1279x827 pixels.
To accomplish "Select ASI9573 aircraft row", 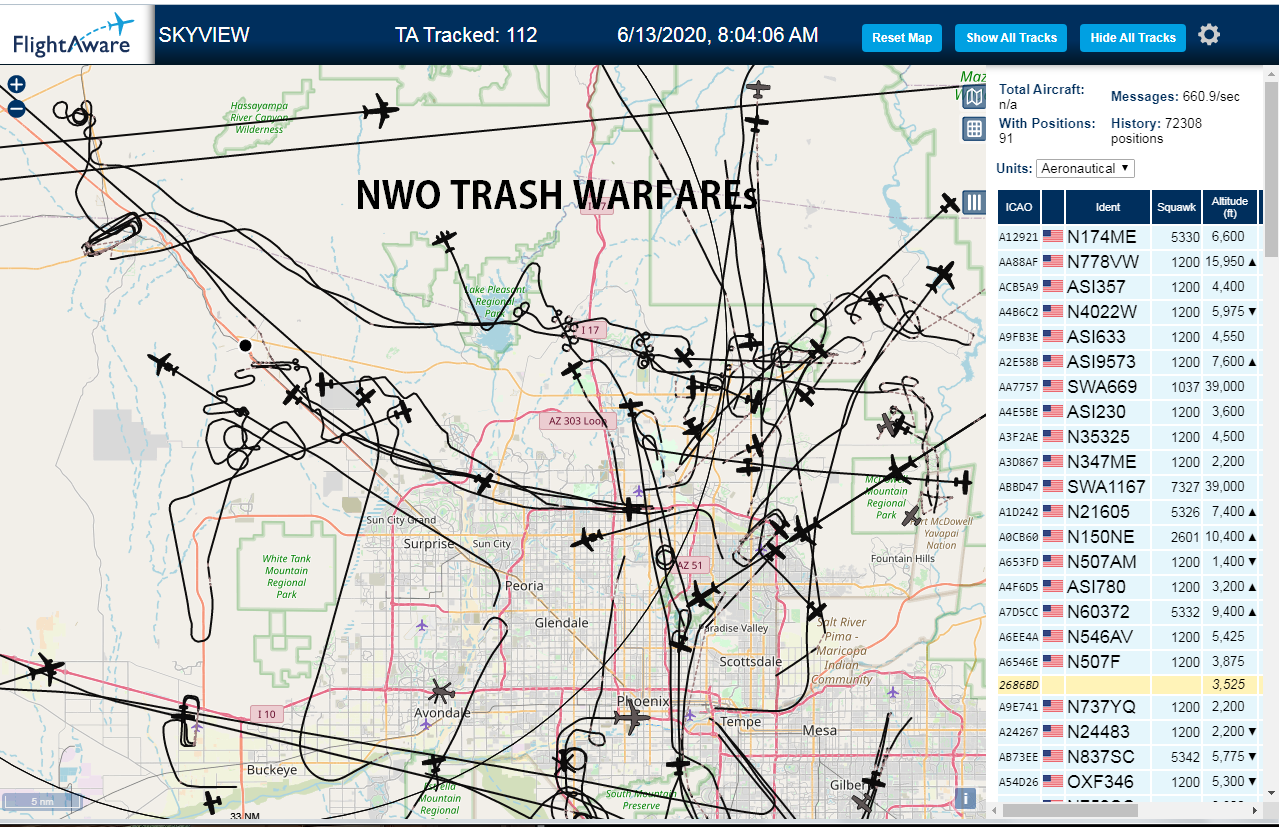I will pyautogui.click(x=1130, y=362).
